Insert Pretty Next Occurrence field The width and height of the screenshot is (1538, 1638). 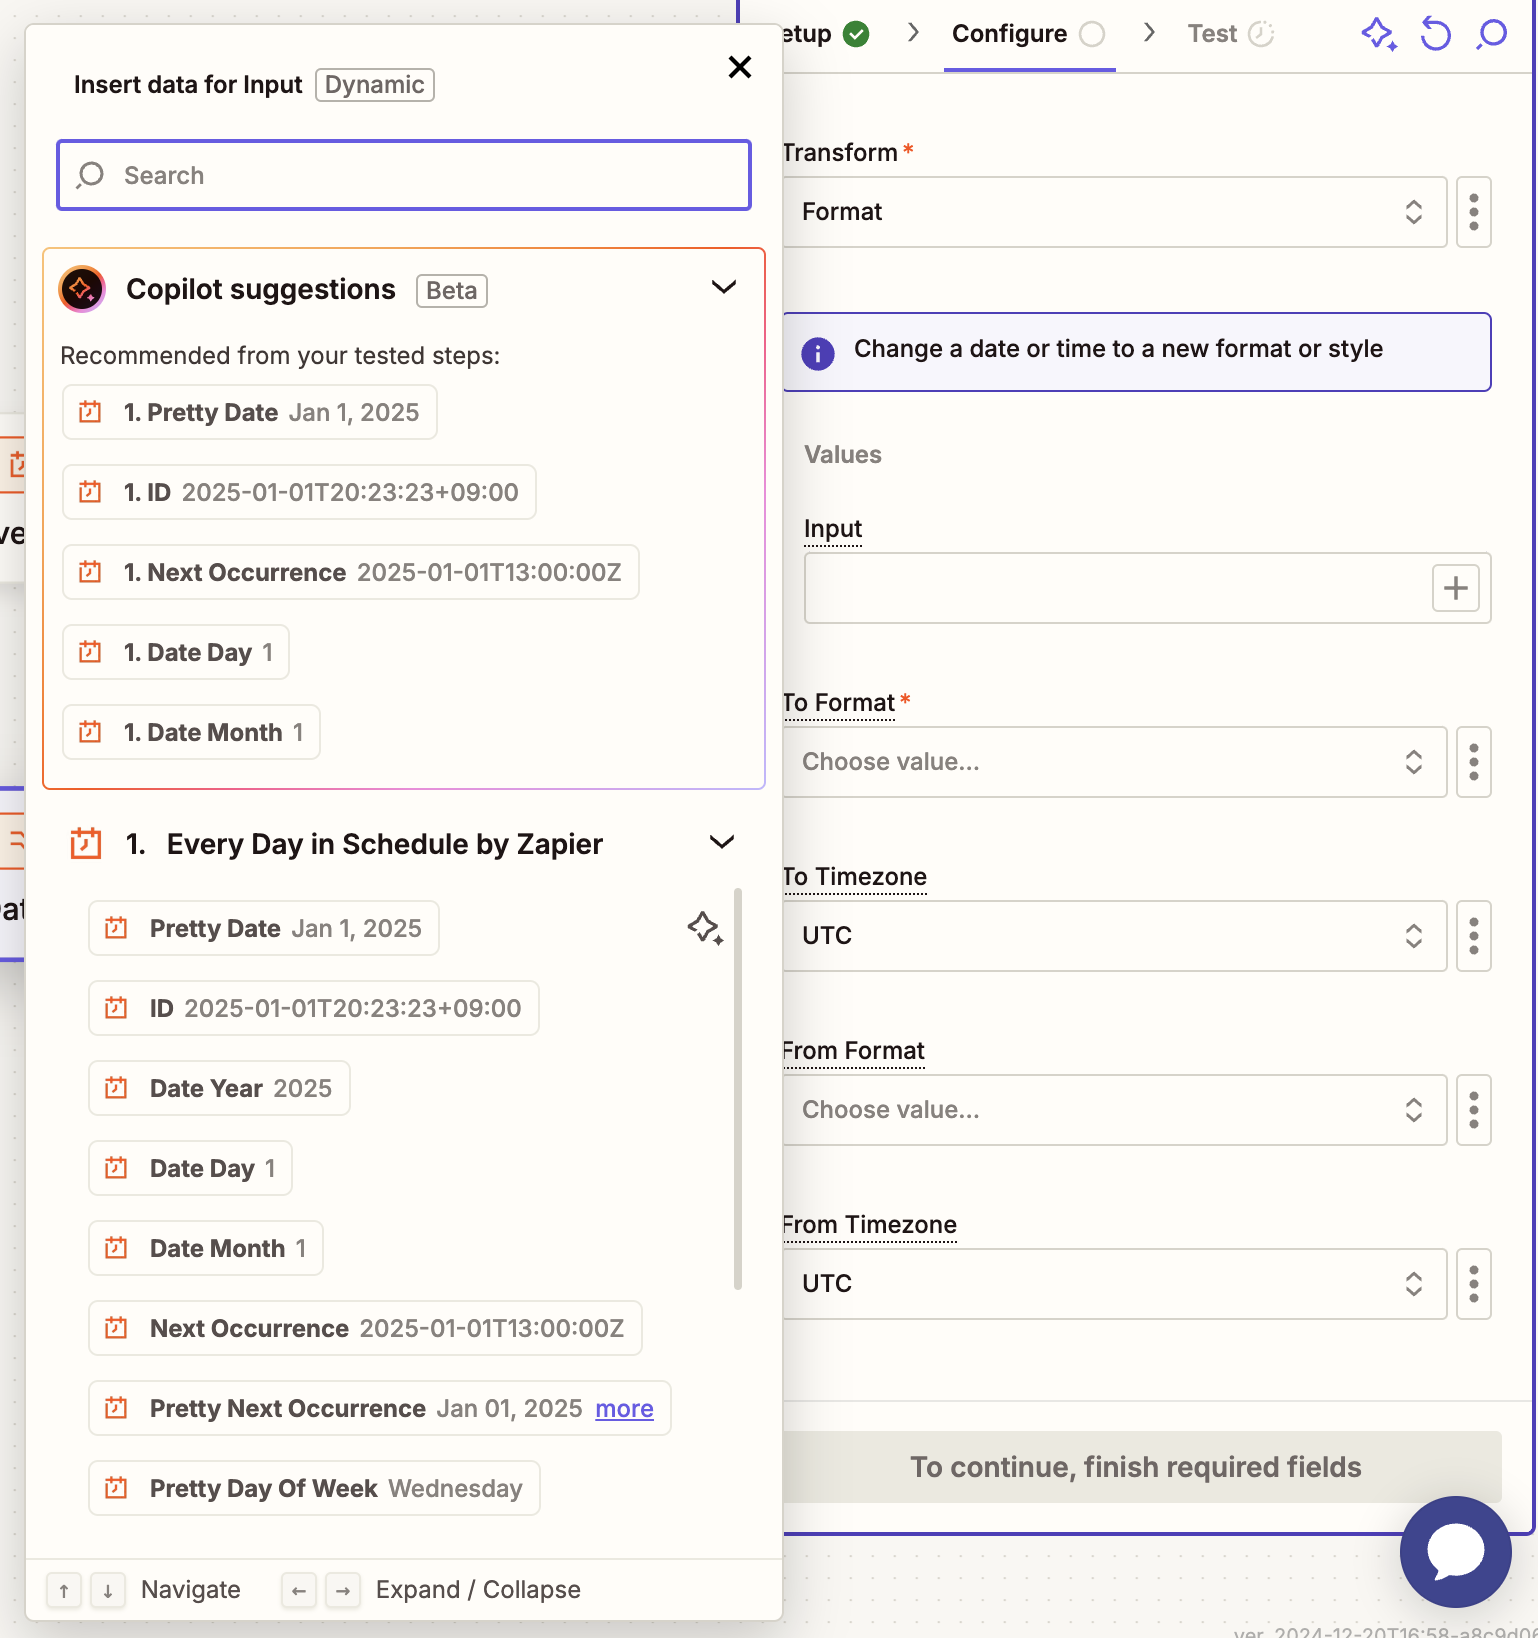click(380, 1408)
